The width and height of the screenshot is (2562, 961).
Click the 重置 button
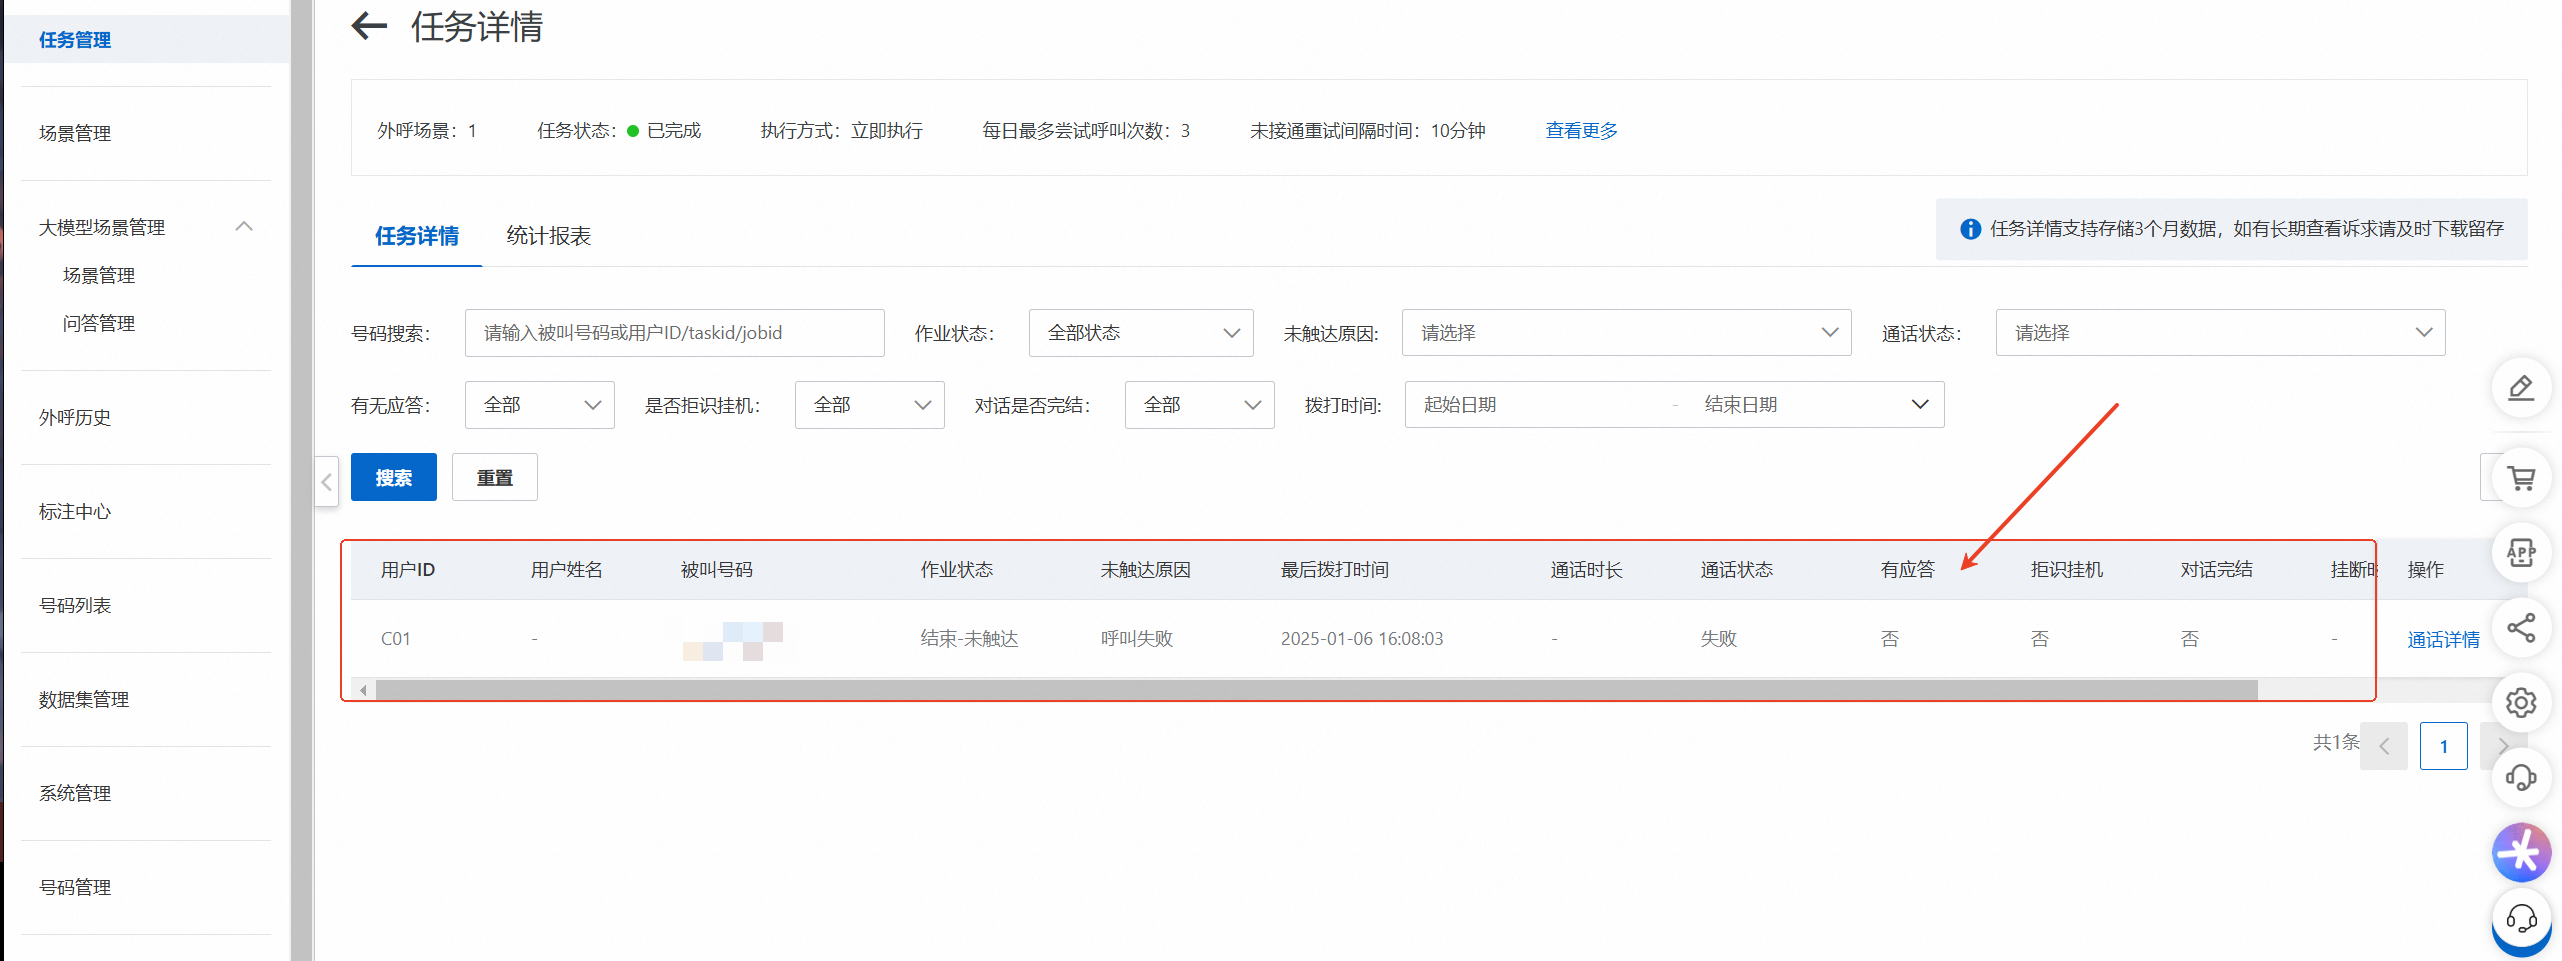point(495,477)
